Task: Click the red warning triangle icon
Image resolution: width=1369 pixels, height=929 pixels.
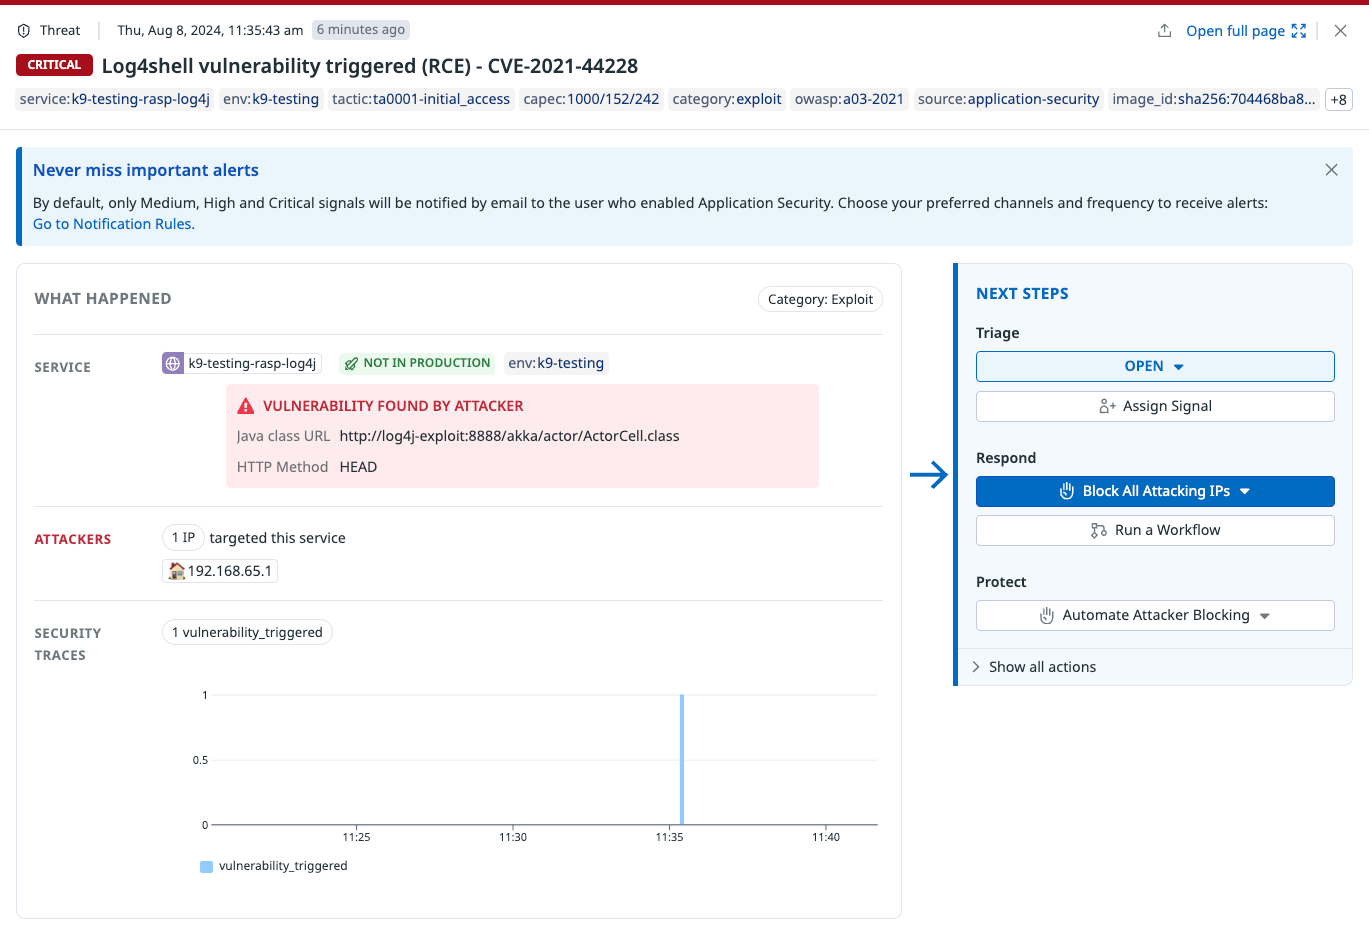Action: (x=245, y=406)
